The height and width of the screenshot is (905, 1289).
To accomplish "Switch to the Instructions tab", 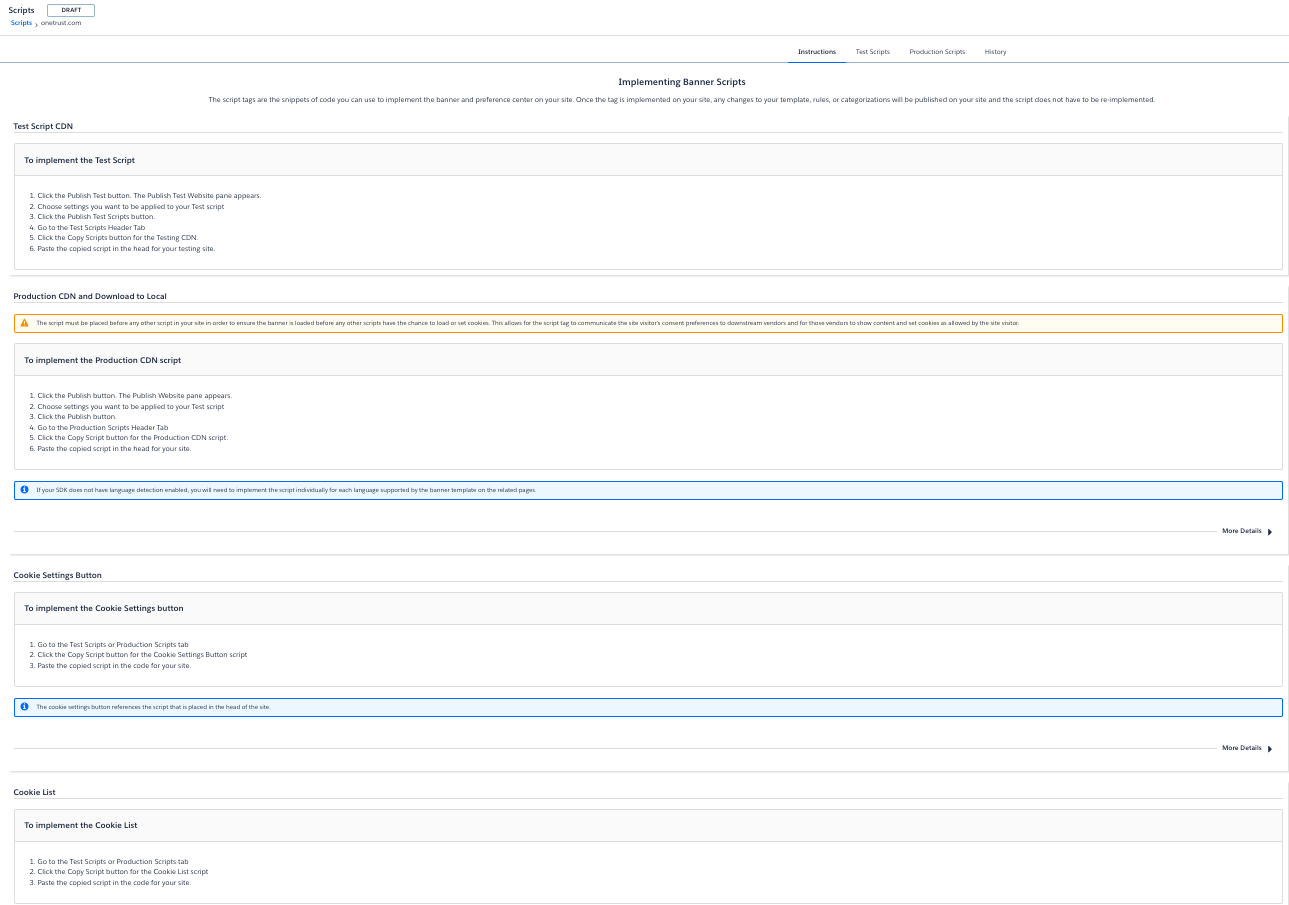I will click(x=817, y=52).
